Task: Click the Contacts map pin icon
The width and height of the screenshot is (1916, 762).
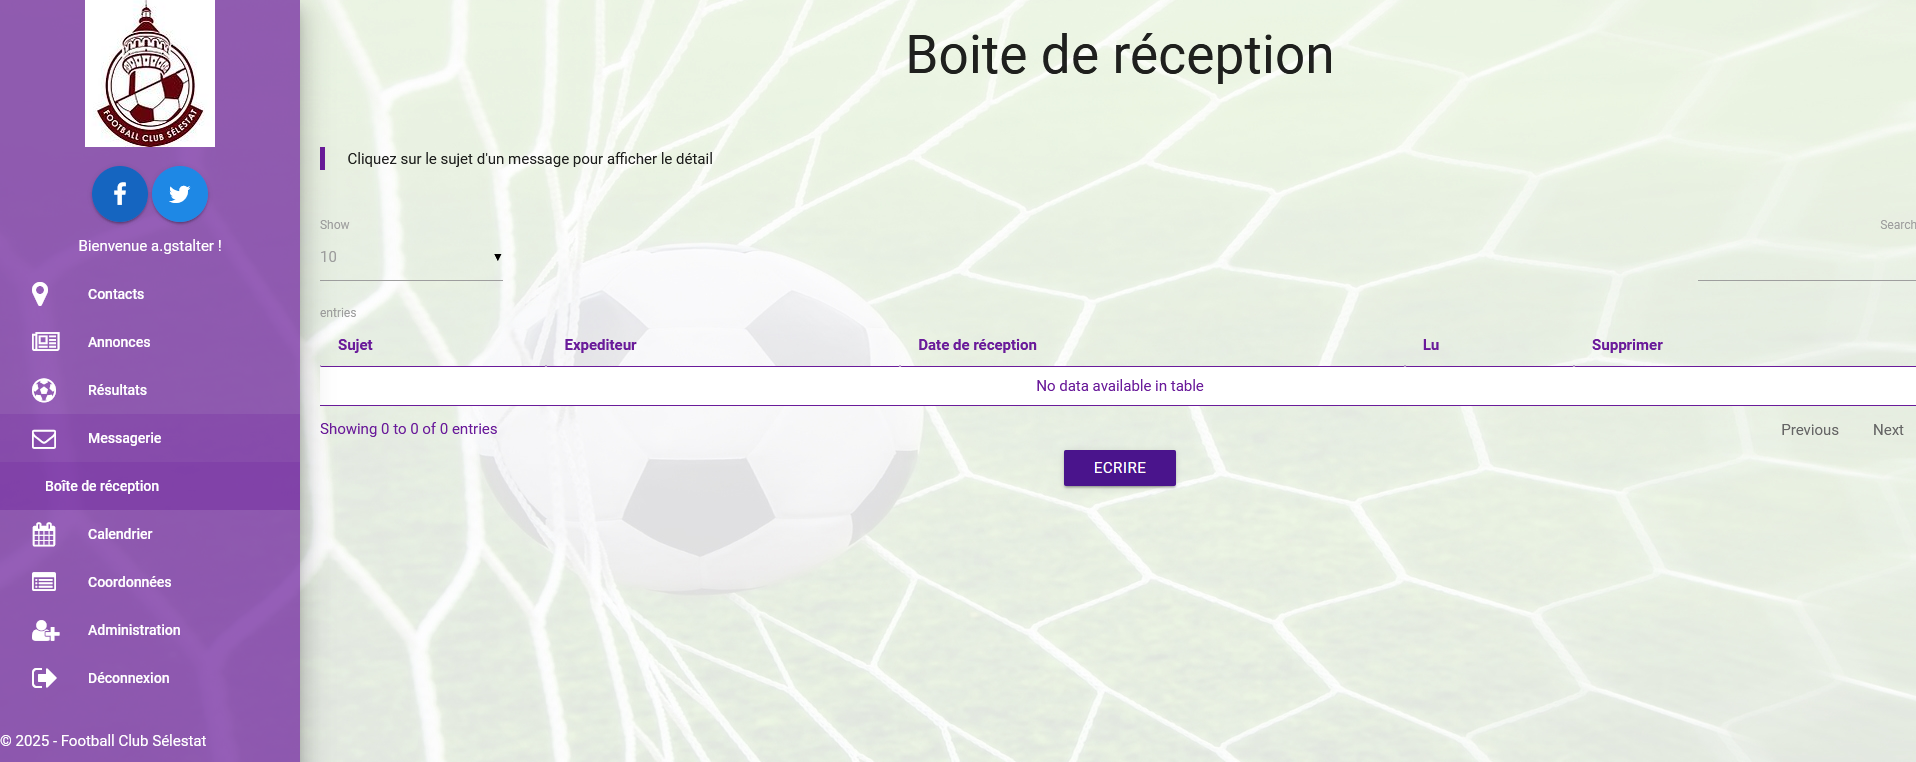Action: click(40, 294)
